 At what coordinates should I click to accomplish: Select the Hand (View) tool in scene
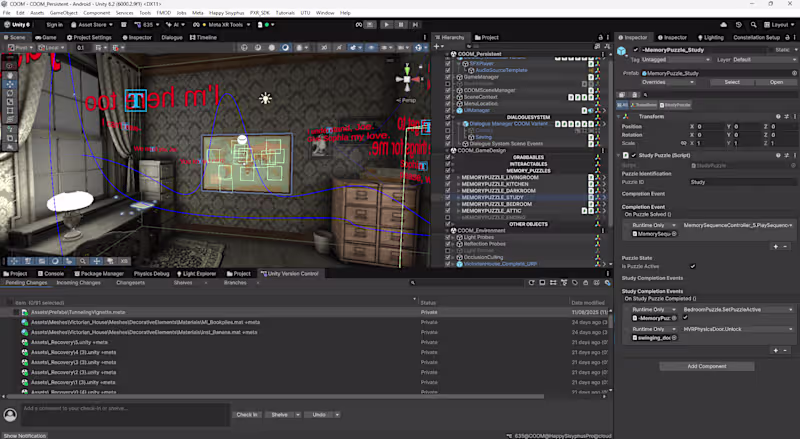pos(10,75)
